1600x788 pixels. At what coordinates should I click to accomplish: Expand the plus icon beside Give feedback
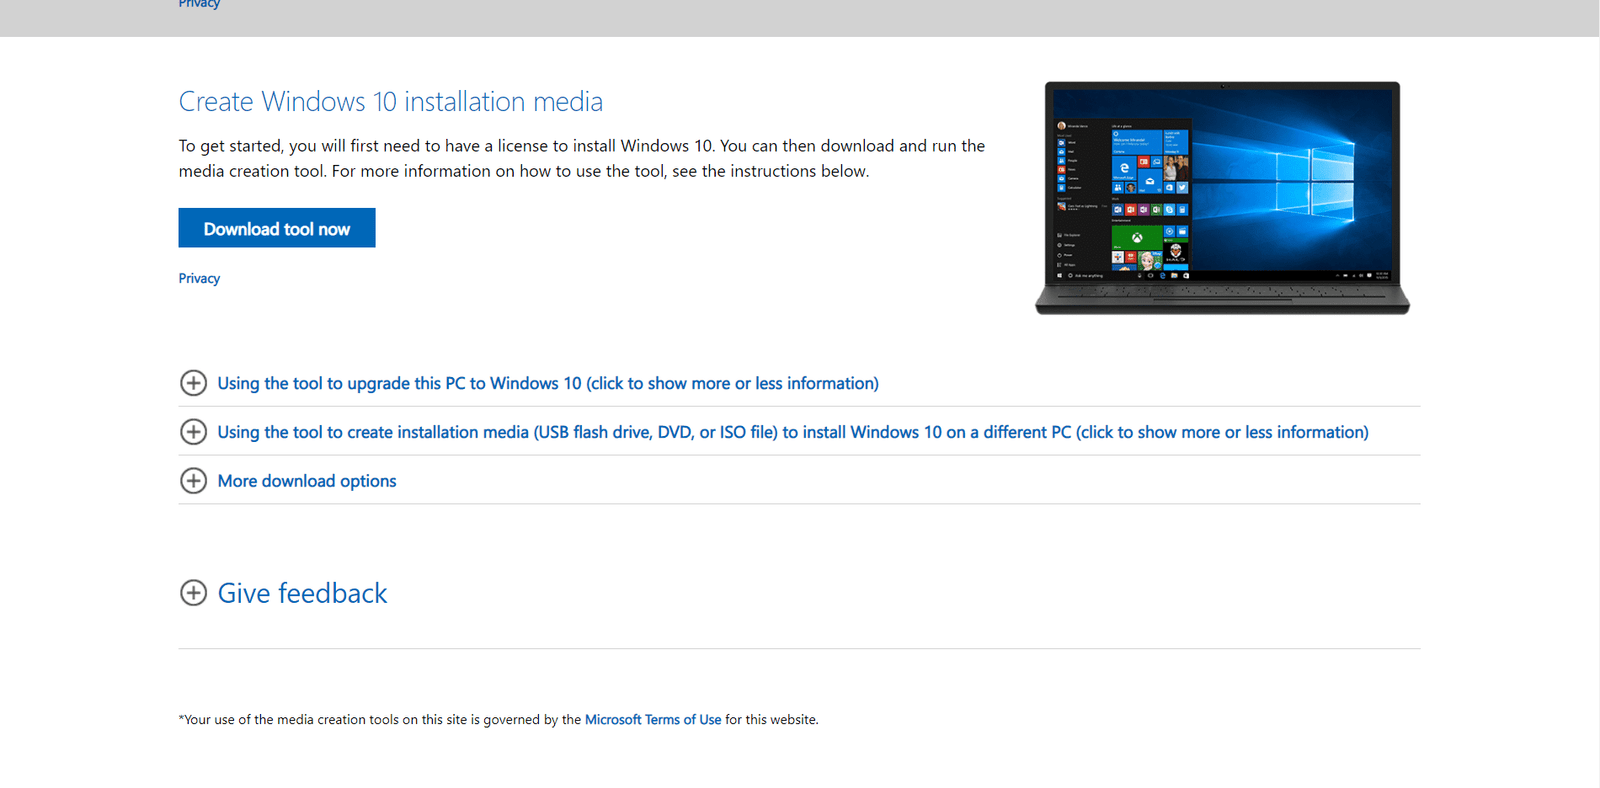coord(193,593)
